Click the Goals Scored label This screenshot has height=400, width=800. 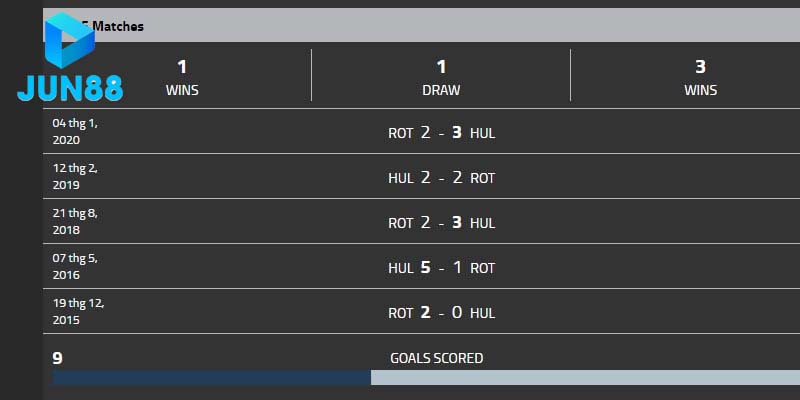pyautogui.click(x=436, y=358)
